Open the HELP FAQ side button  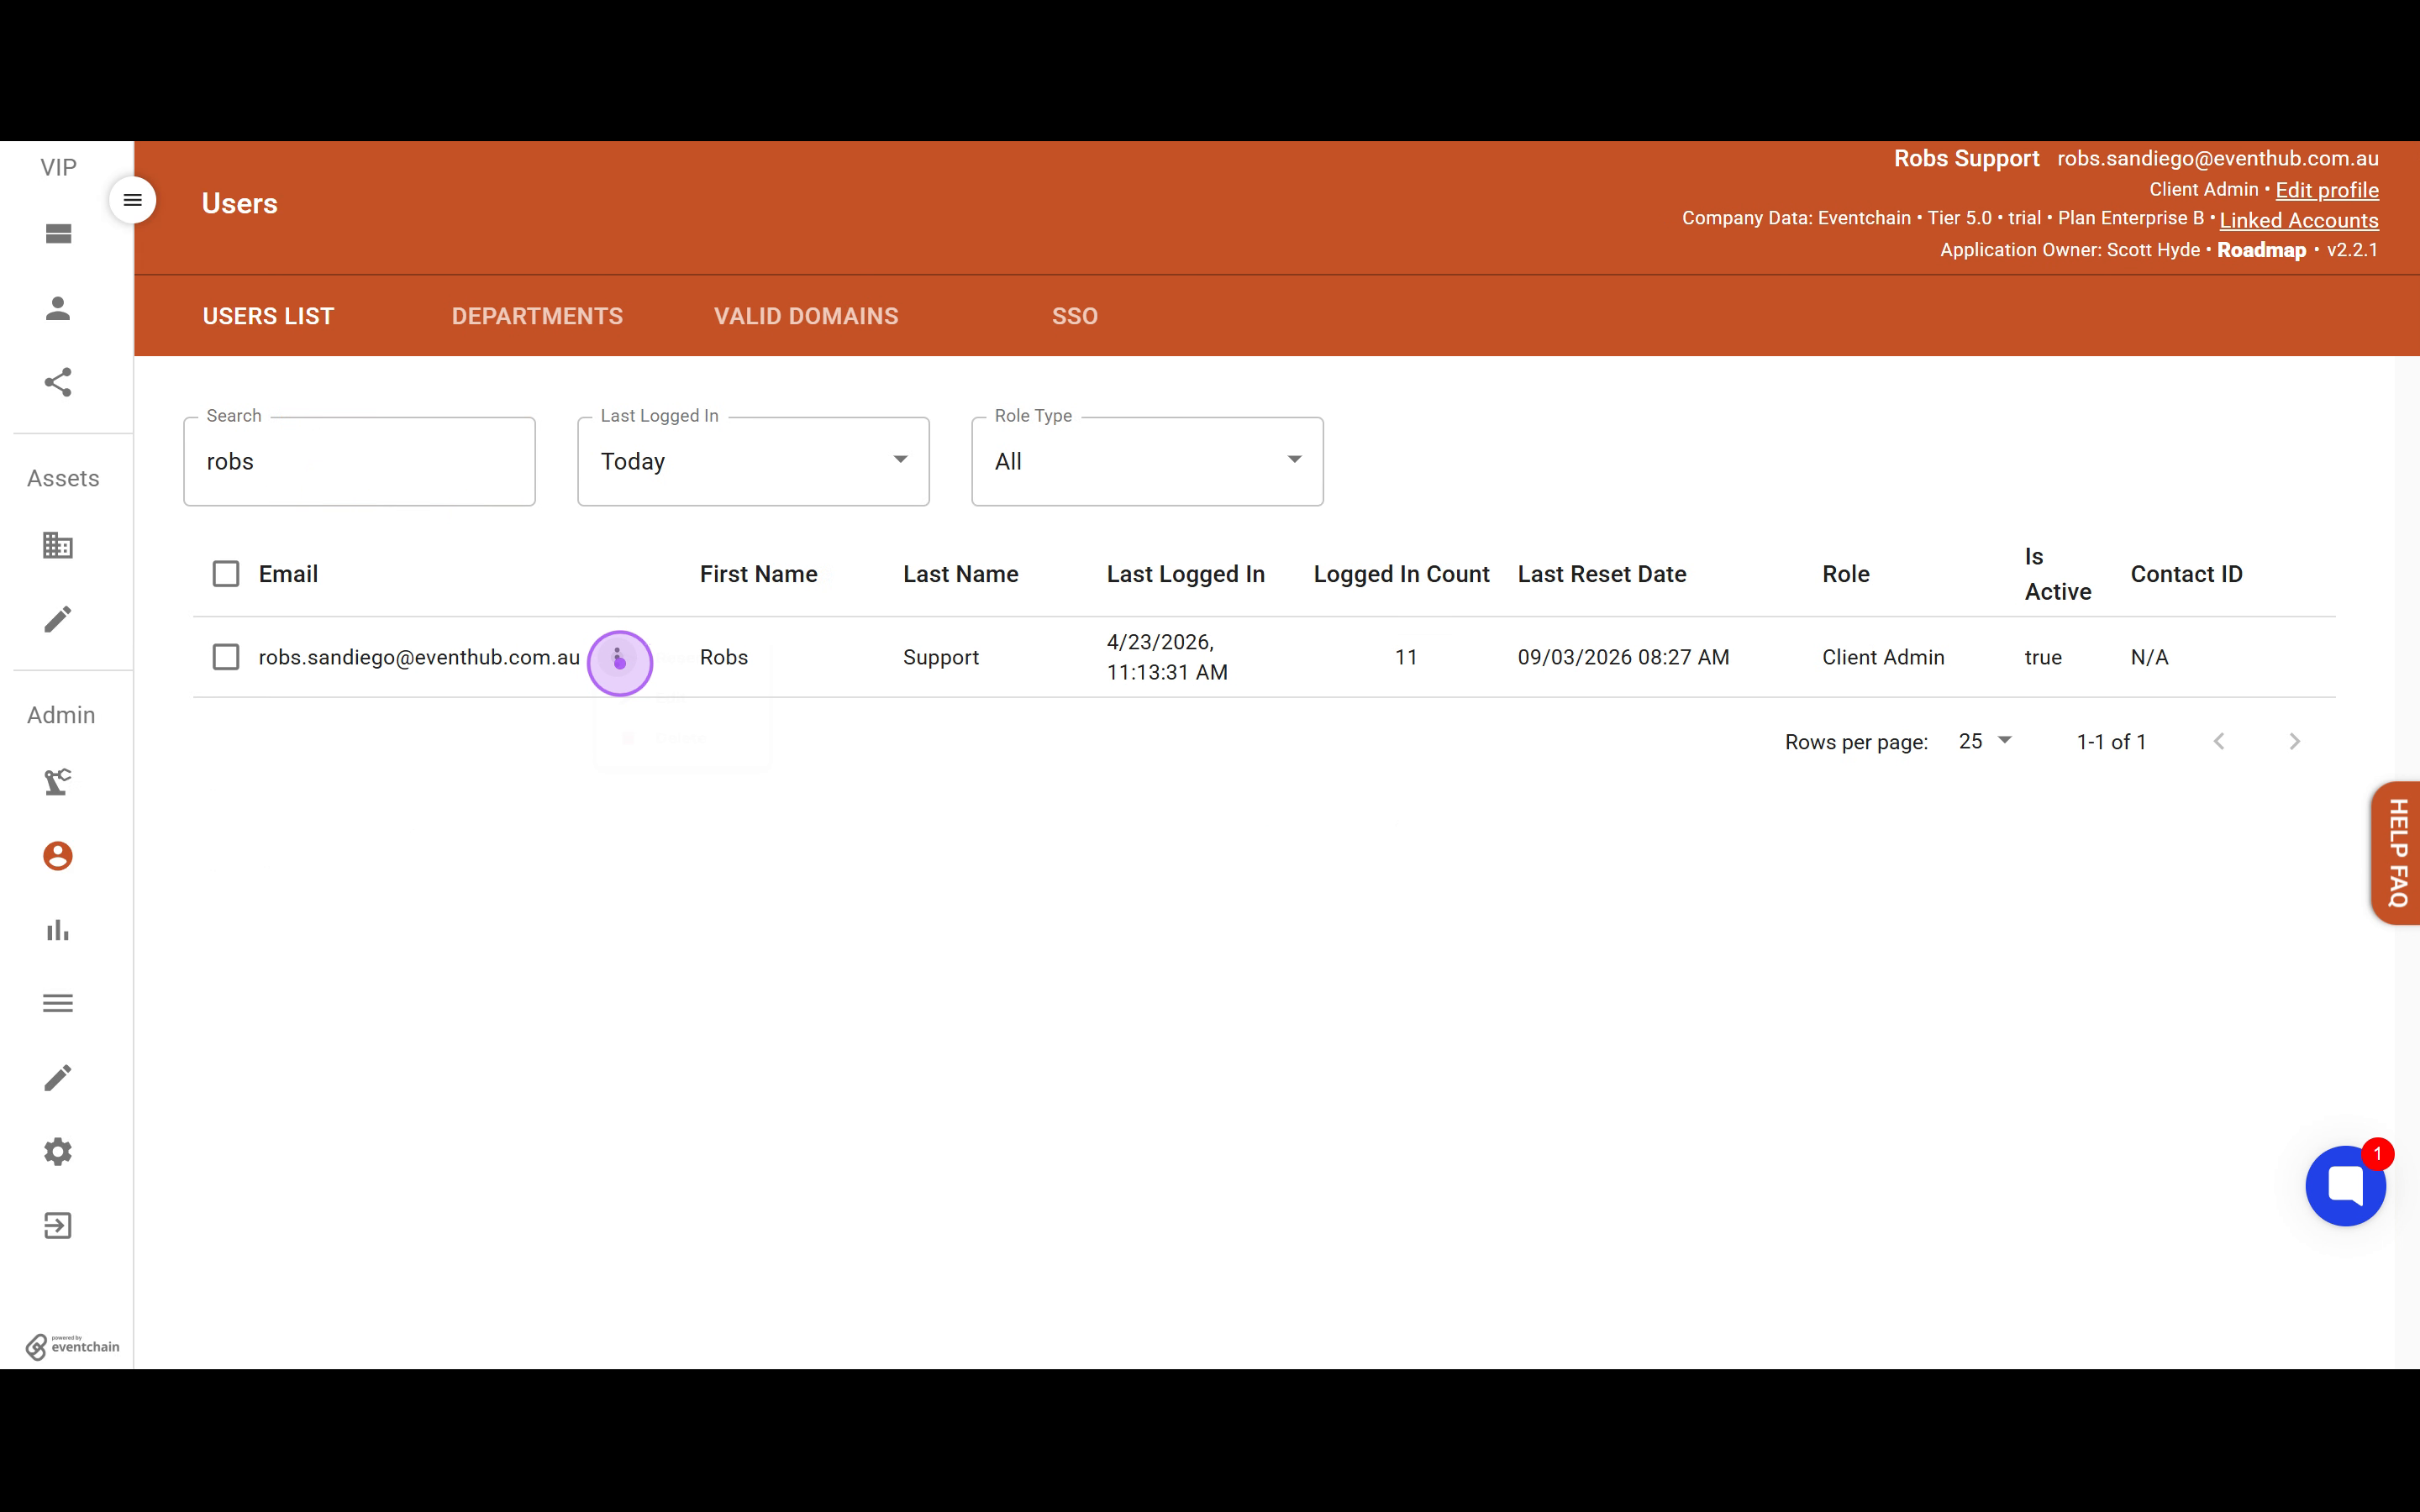pyautogui.click(x=2396, y=853)
